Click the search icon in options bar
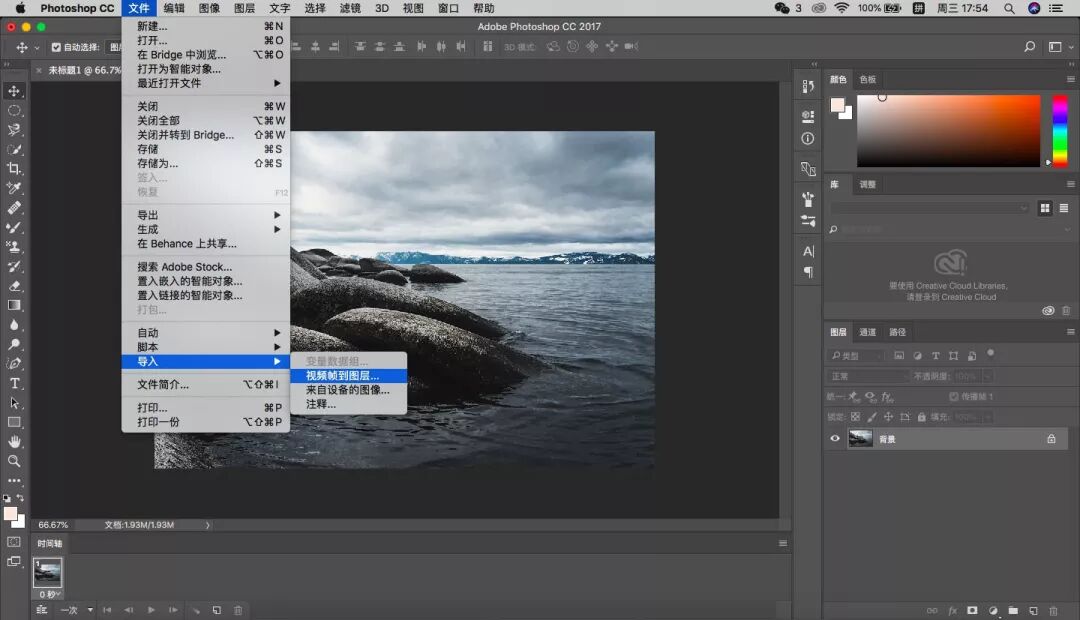1080x620 pixels. (1029, 47)
